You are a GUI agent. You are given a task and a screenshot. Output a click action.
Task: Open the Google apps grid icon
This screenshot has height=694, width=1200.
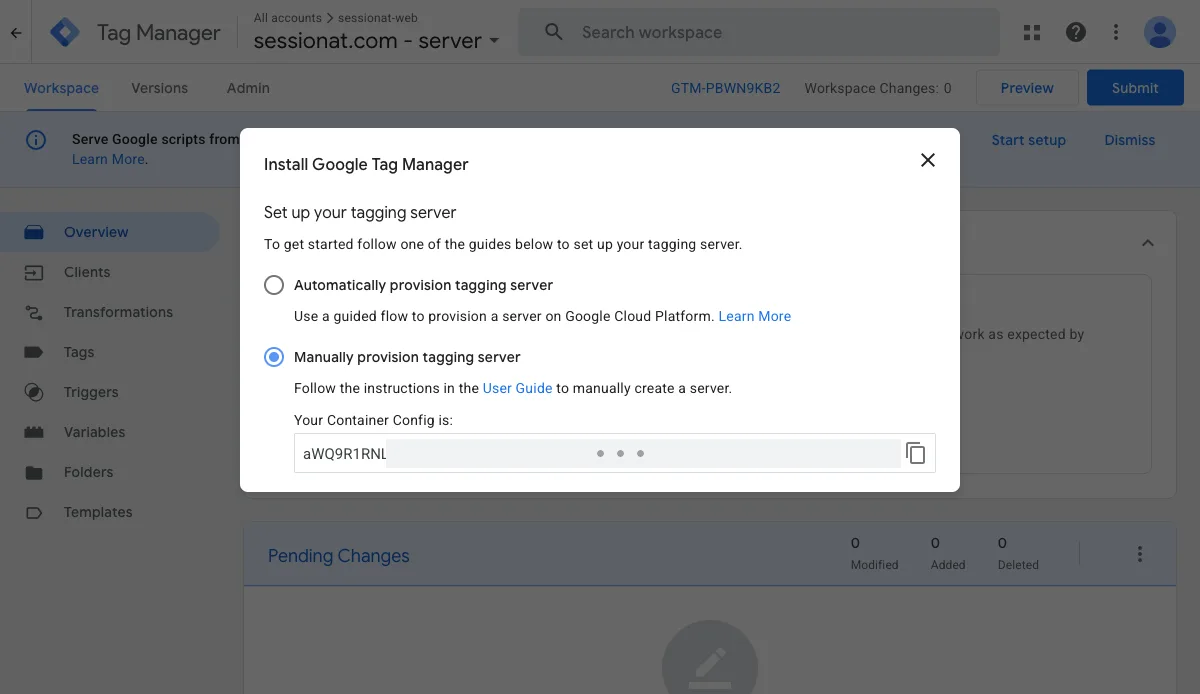tap(1032, 33)
